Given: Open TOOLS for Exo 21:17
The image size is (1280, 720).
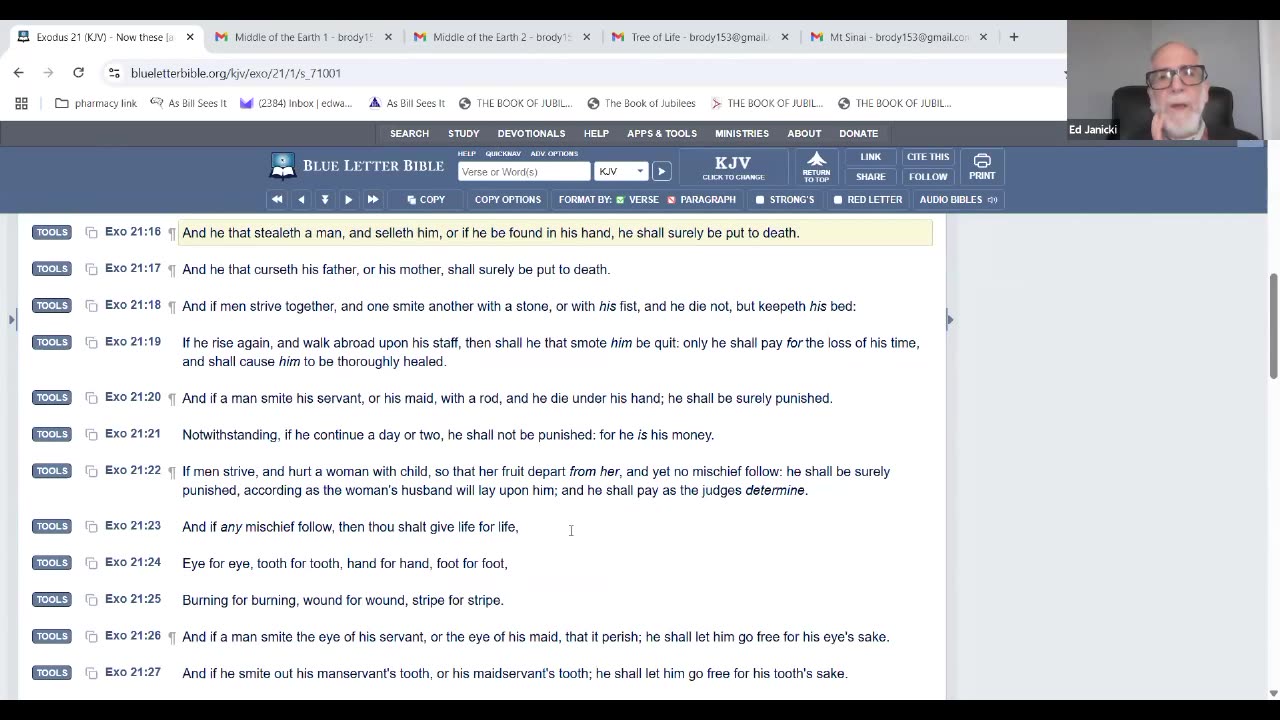Looking at the screenshot, I should click(x=52, y=269).
